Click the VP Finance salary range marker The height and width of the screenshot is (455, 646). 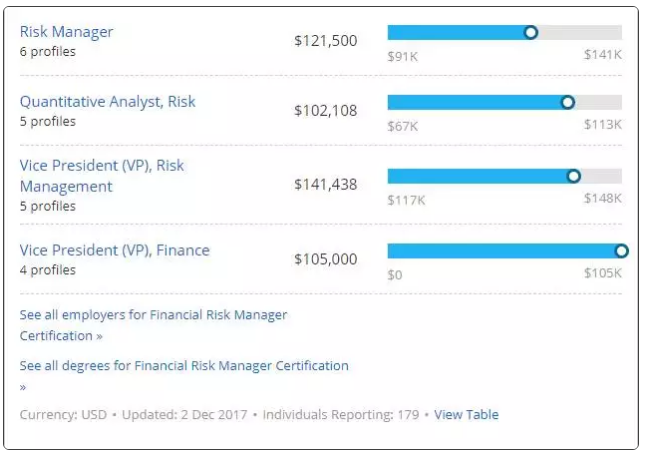point(621,251)
